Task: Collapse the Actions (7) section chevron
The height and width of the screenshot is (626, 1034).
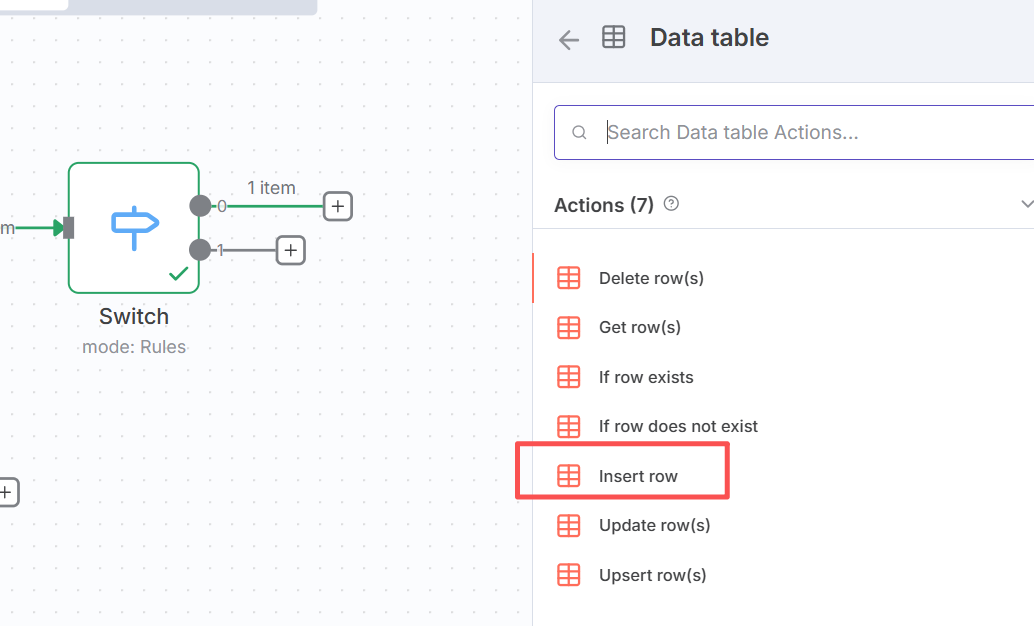Action: point(1026,204)
